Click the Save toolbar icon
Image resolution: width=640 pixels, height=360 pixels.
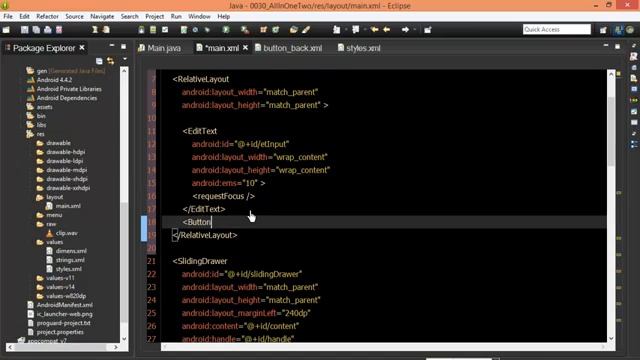tap(25, 30)
